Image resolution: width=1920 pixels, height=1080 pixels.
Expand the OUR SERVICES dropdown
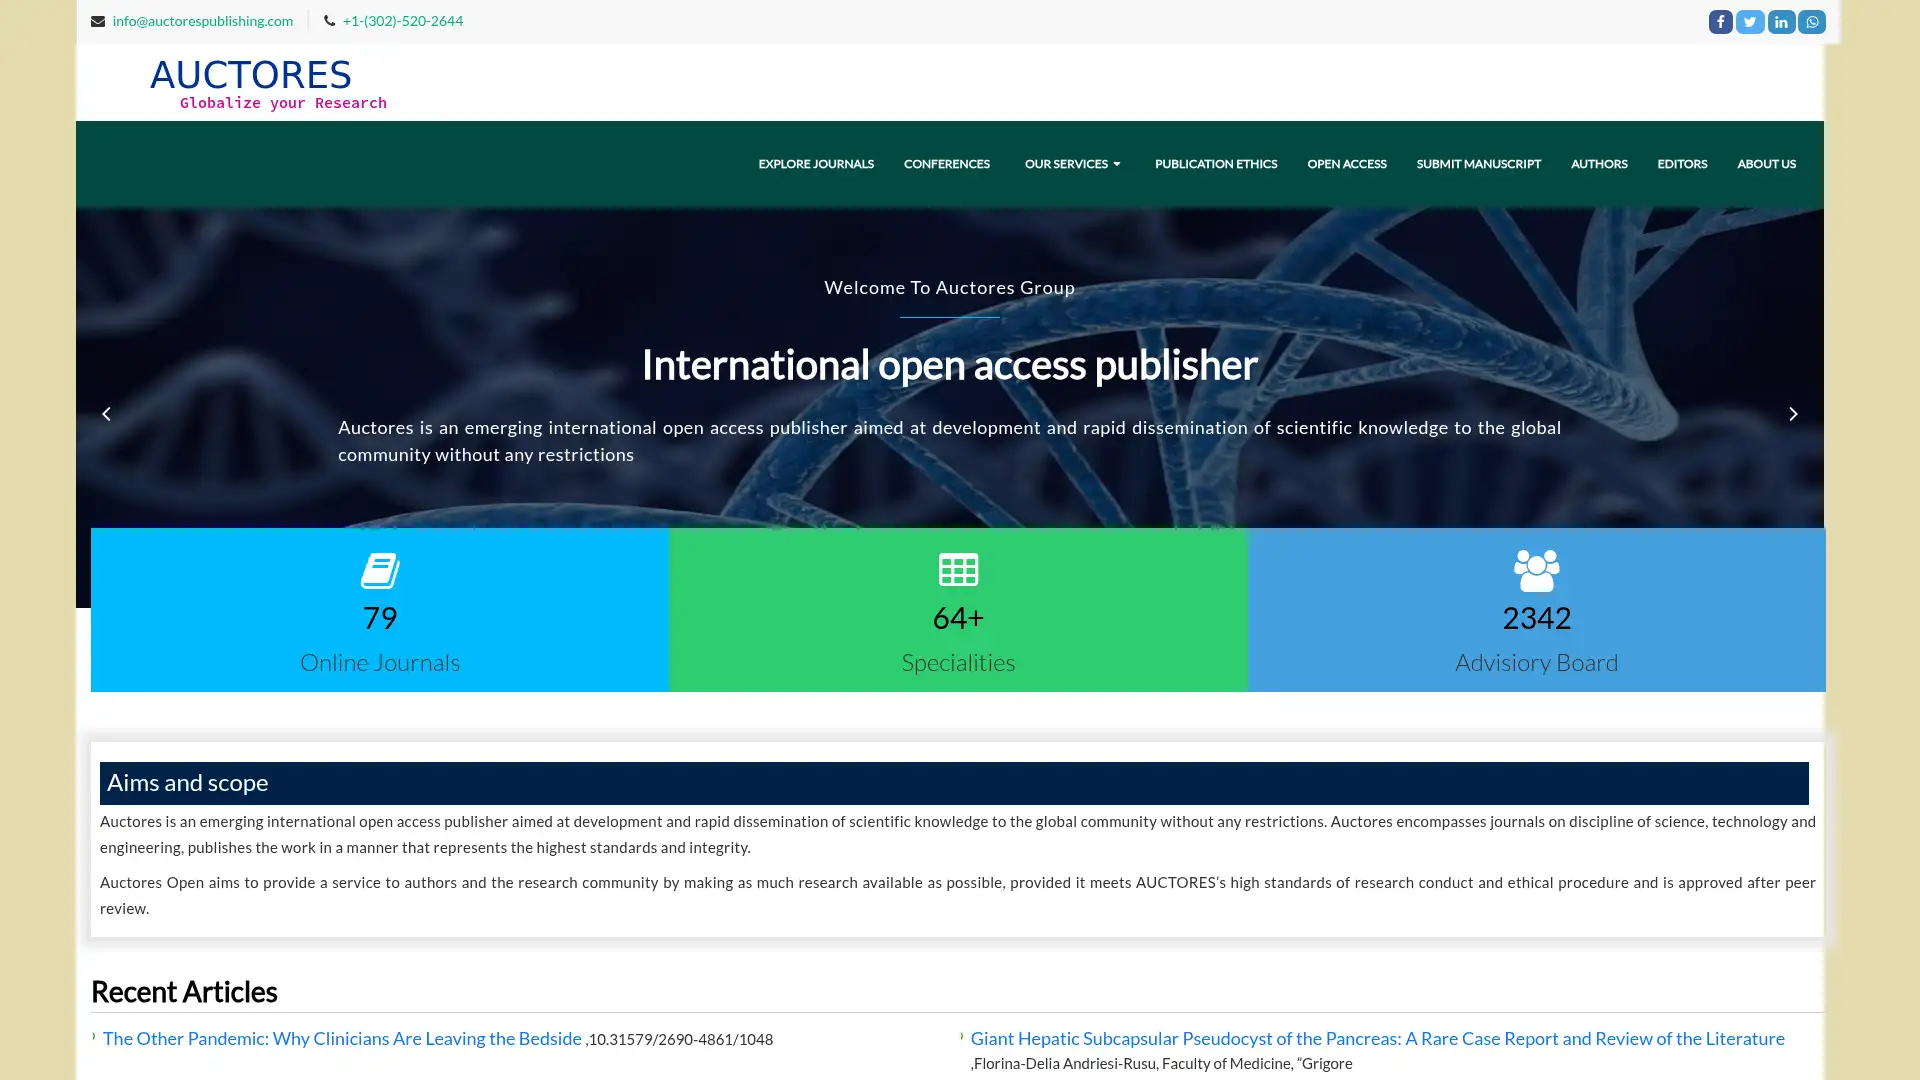click(x=1072, y=163)
